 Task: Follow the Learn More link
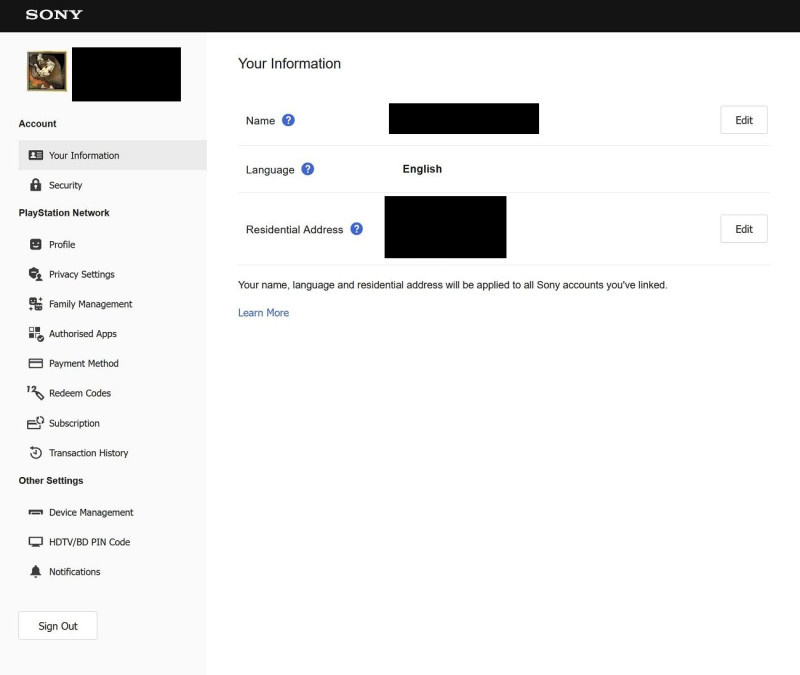[x=263, y=313]
